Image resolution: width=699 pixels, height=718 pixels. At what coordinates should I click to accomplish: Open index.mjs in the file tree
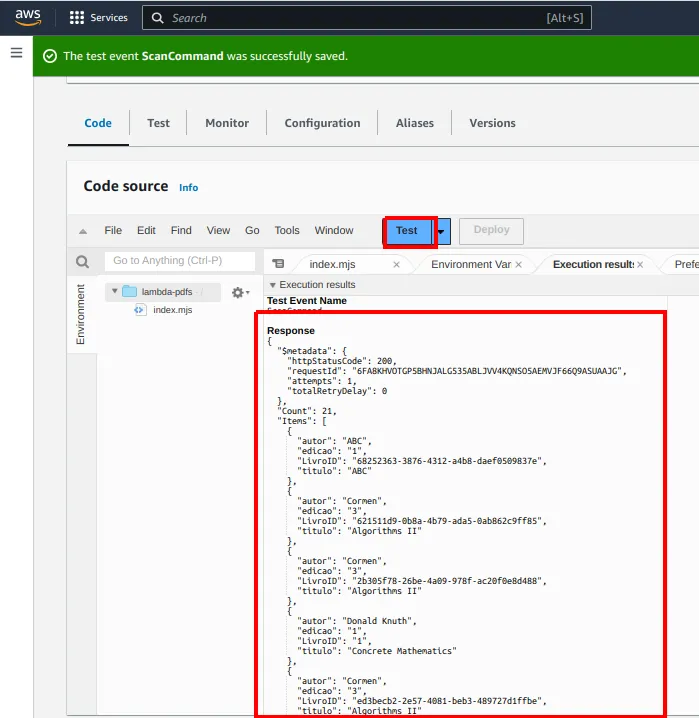[x=173, y=310]
